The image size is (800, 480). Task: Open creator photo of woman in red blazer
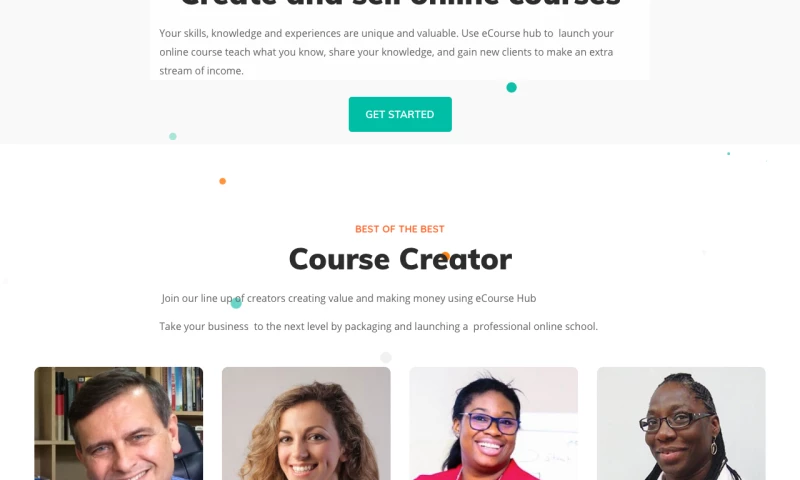493,423
